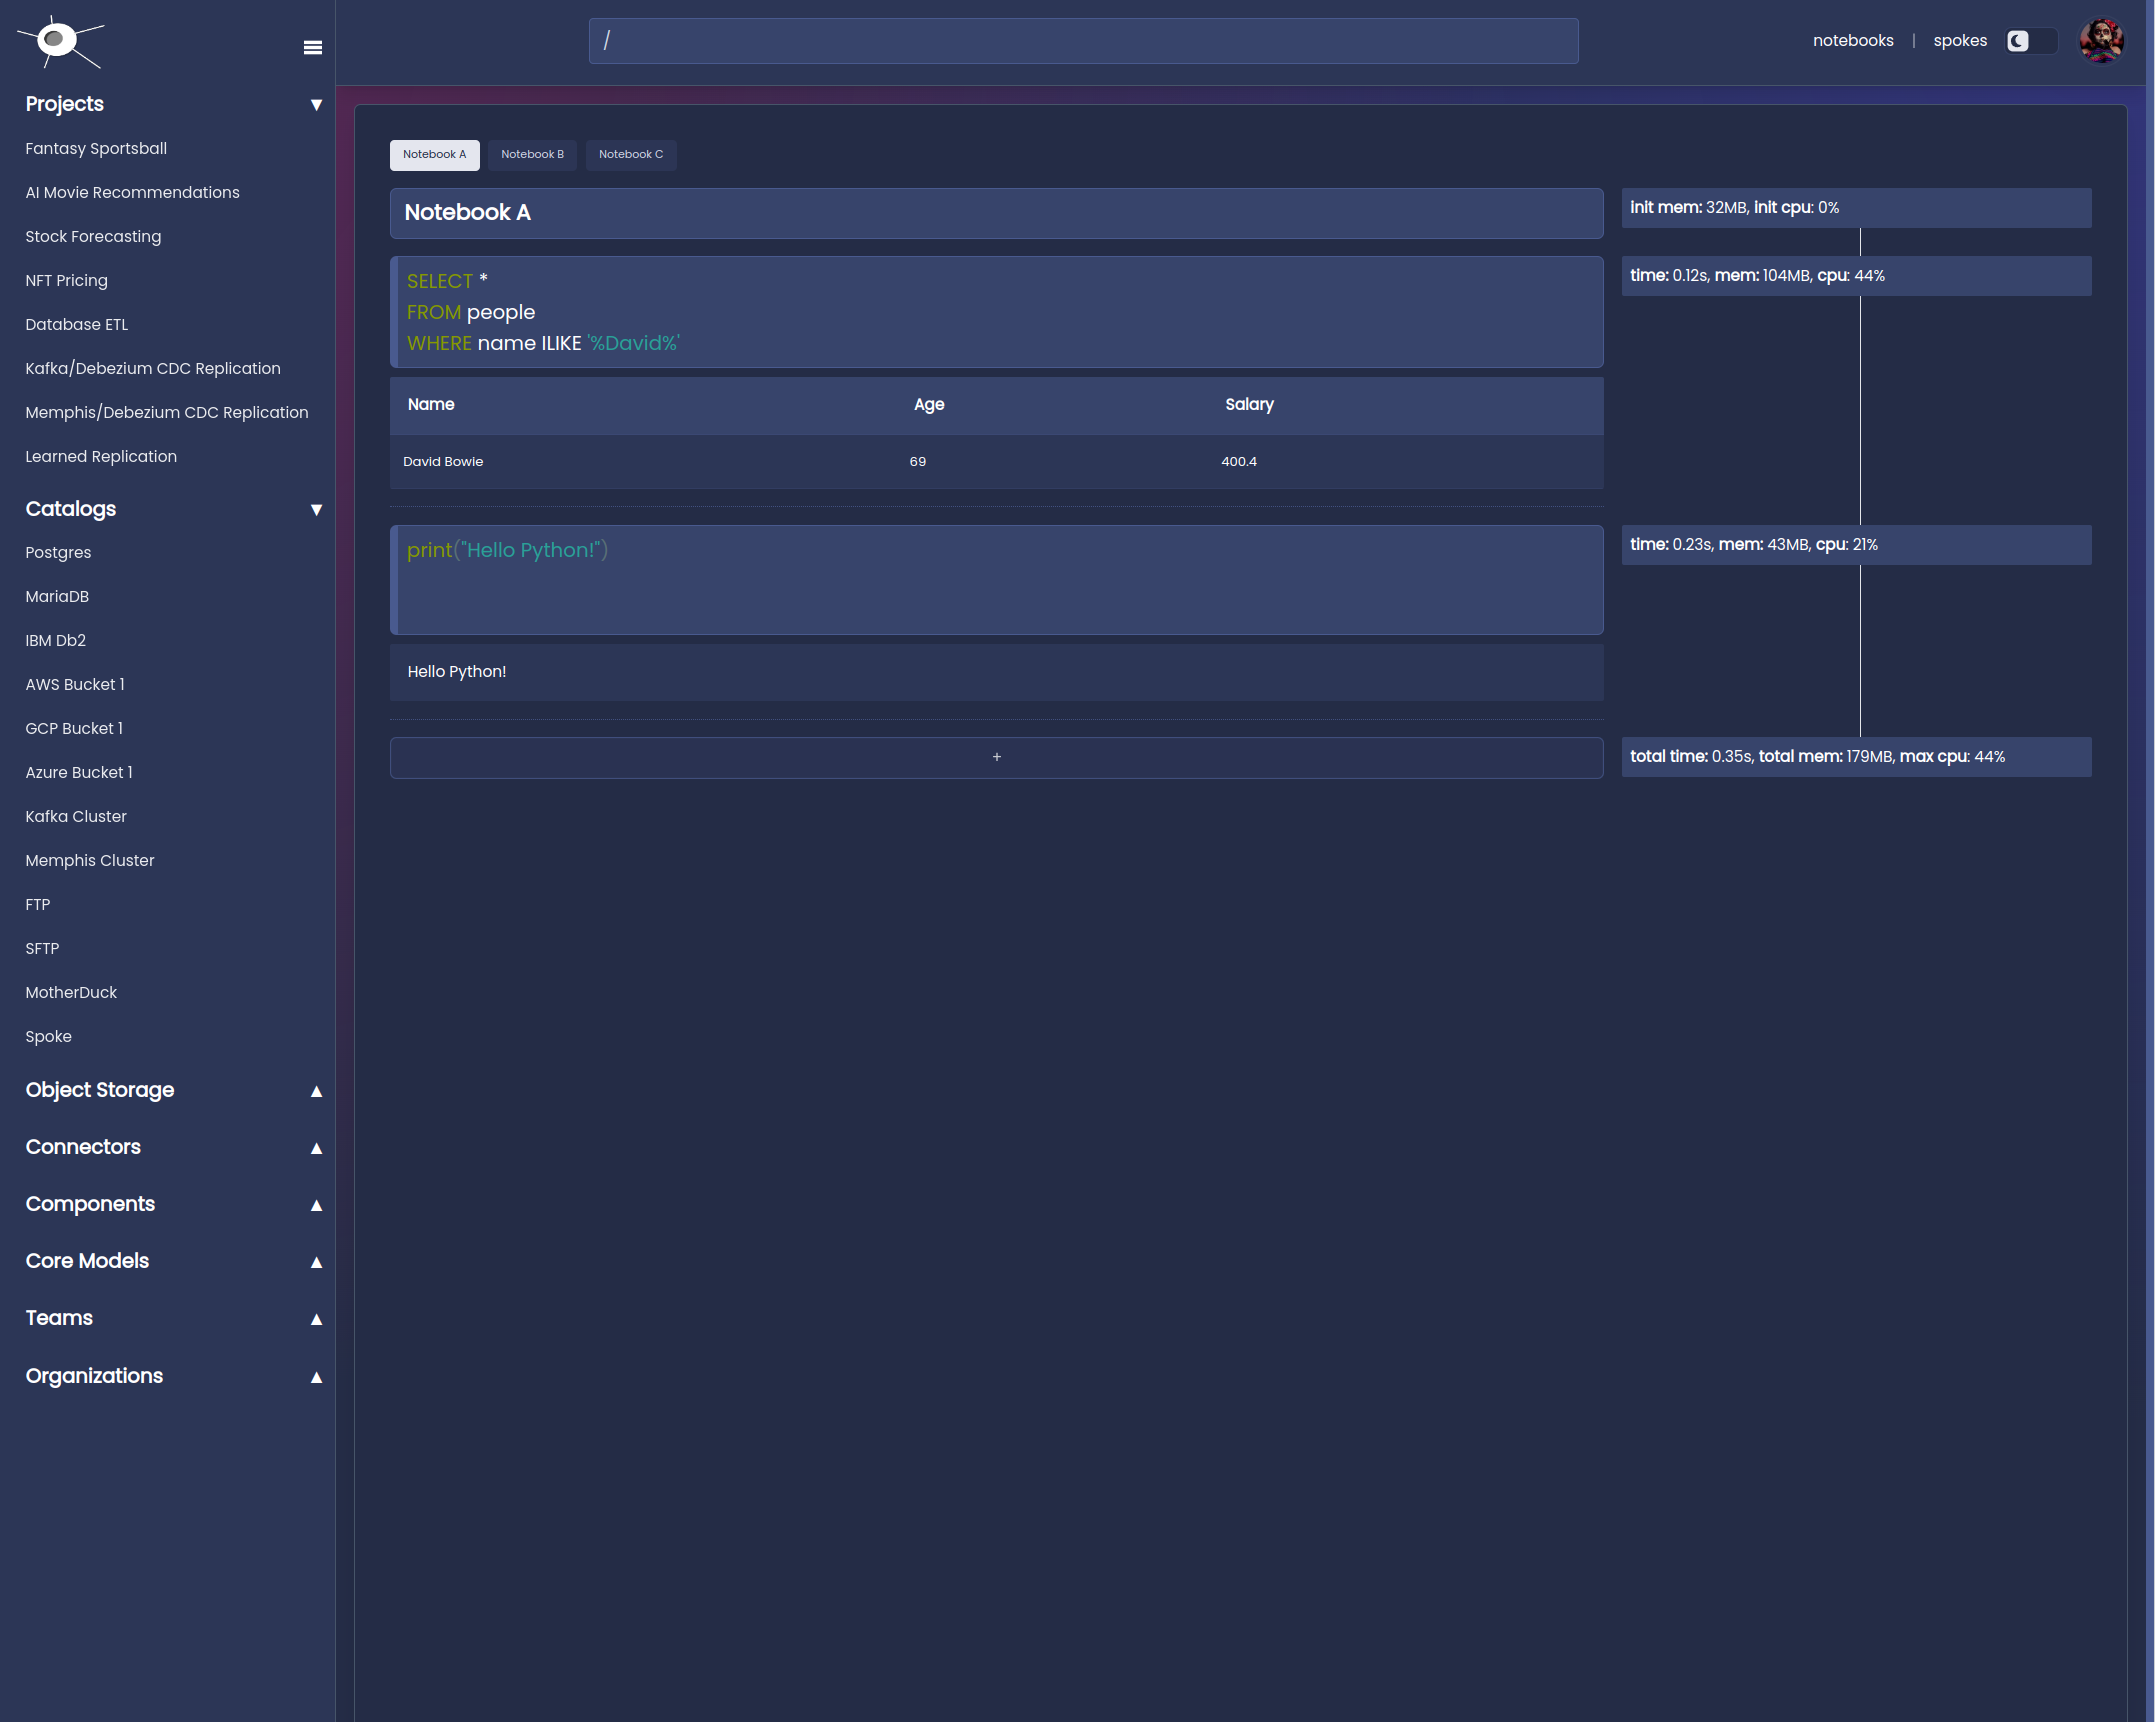This screenshot has height=1722, width=2155.
Task: Open the user avatar profile
Action: (2100, 41)
